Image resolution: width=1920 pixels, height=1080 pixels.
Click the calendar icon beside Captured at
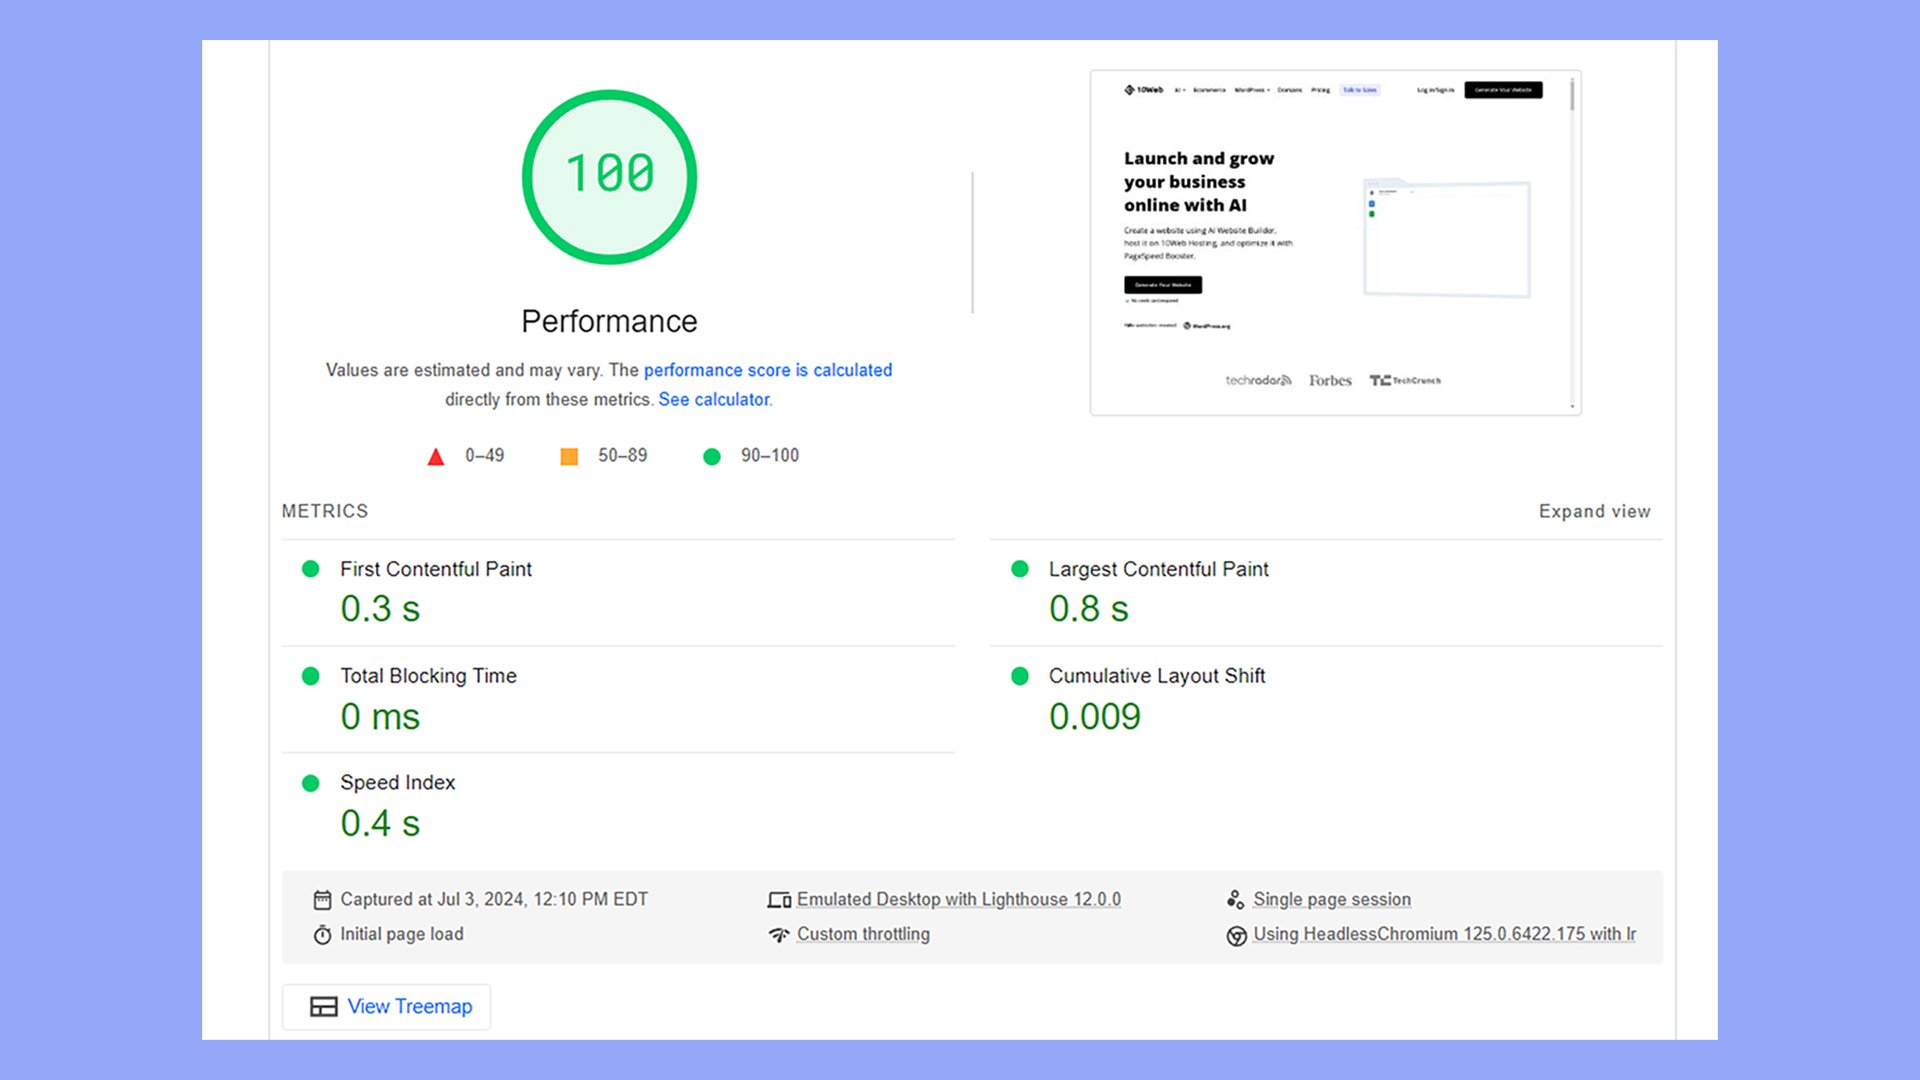[322, 900]
